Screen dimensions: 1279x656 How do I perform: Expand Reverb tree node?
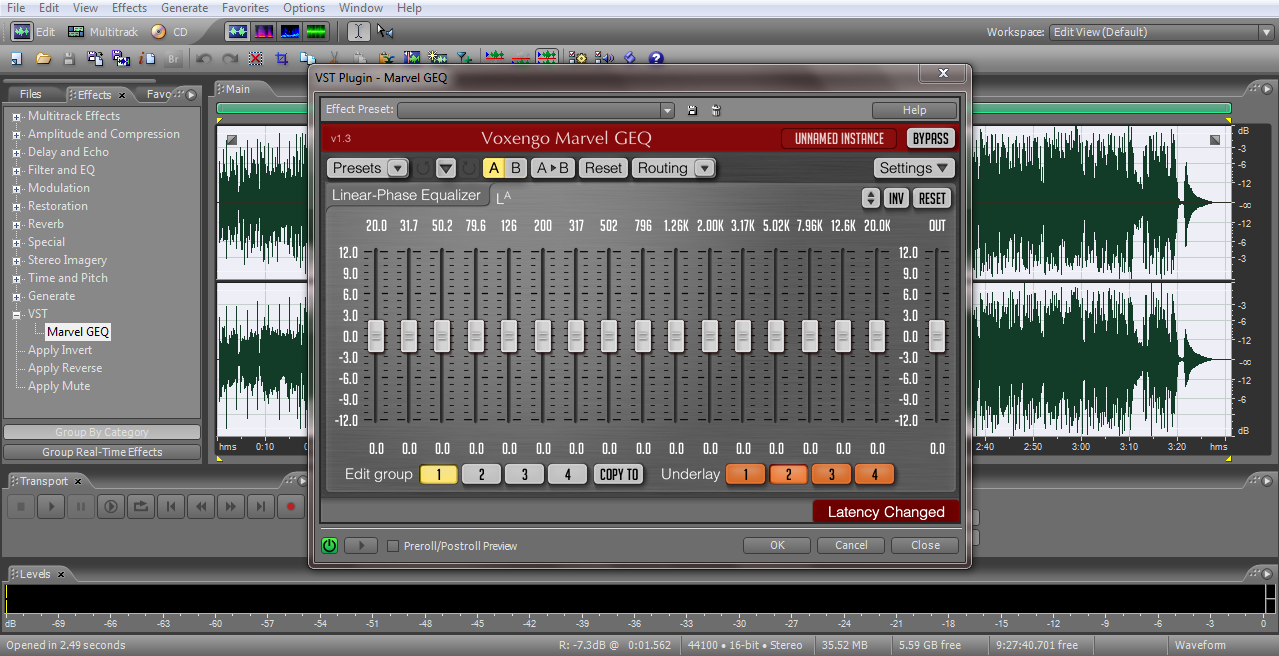tap(17, 225)
